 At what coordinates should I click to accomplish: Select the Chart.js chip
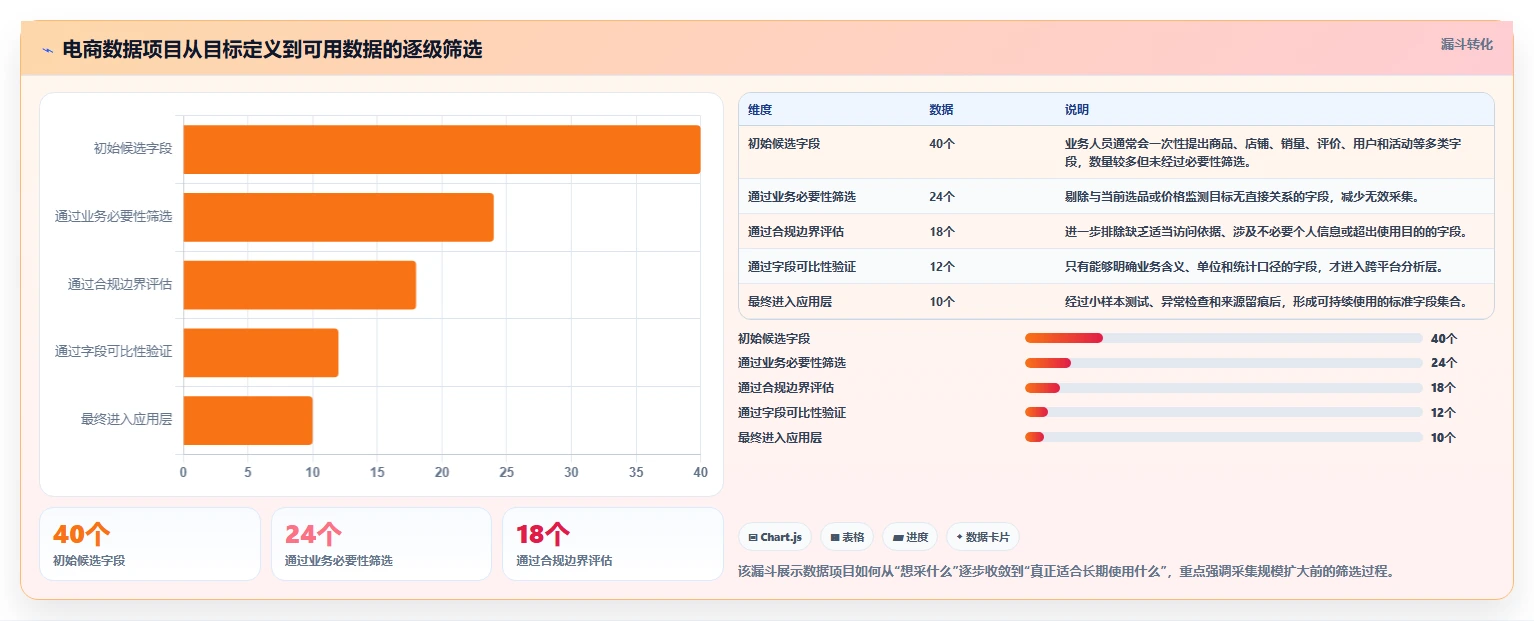pyautogui.click(x=775, y=537)
